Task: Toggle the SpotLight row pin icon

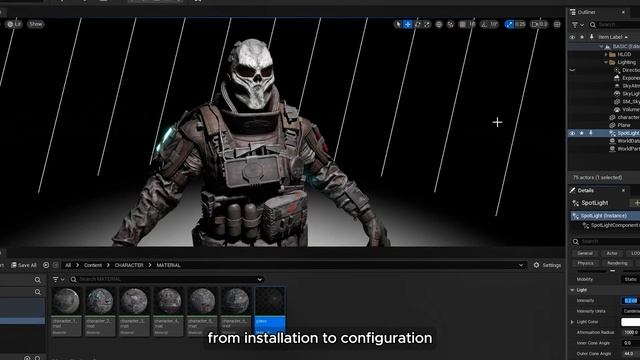Action: pos(590,133)
